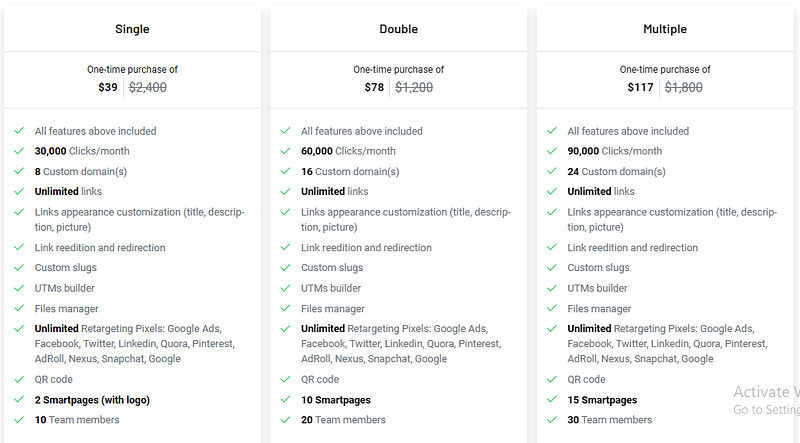This screenshot has width=800, height=443.
Task: Click the 10 Smartpages feature in the Double plan
Action: (335, 400)
